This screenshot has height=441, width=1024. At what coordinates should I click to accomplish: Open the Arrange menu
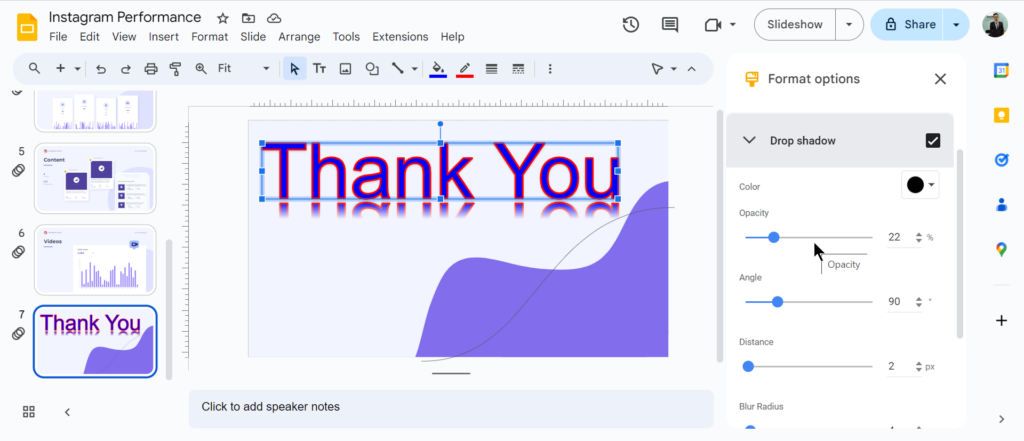tap(299, 37)
